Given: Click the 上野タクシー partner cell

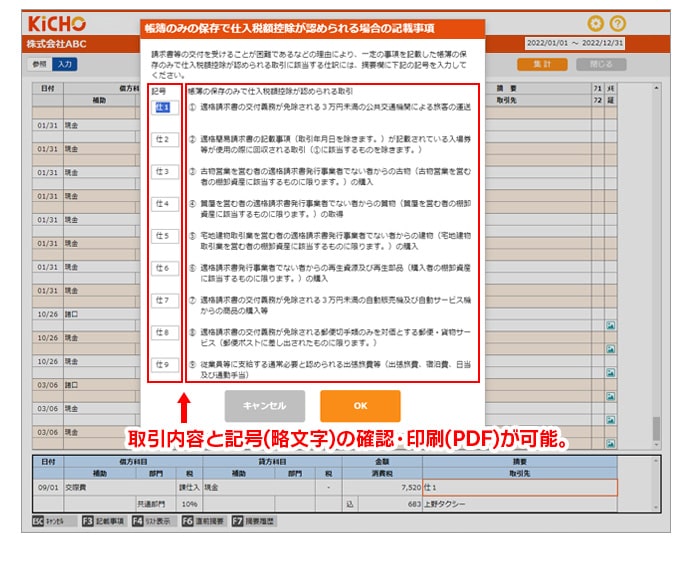Looking at the screenshot, I should click(520, 504).
